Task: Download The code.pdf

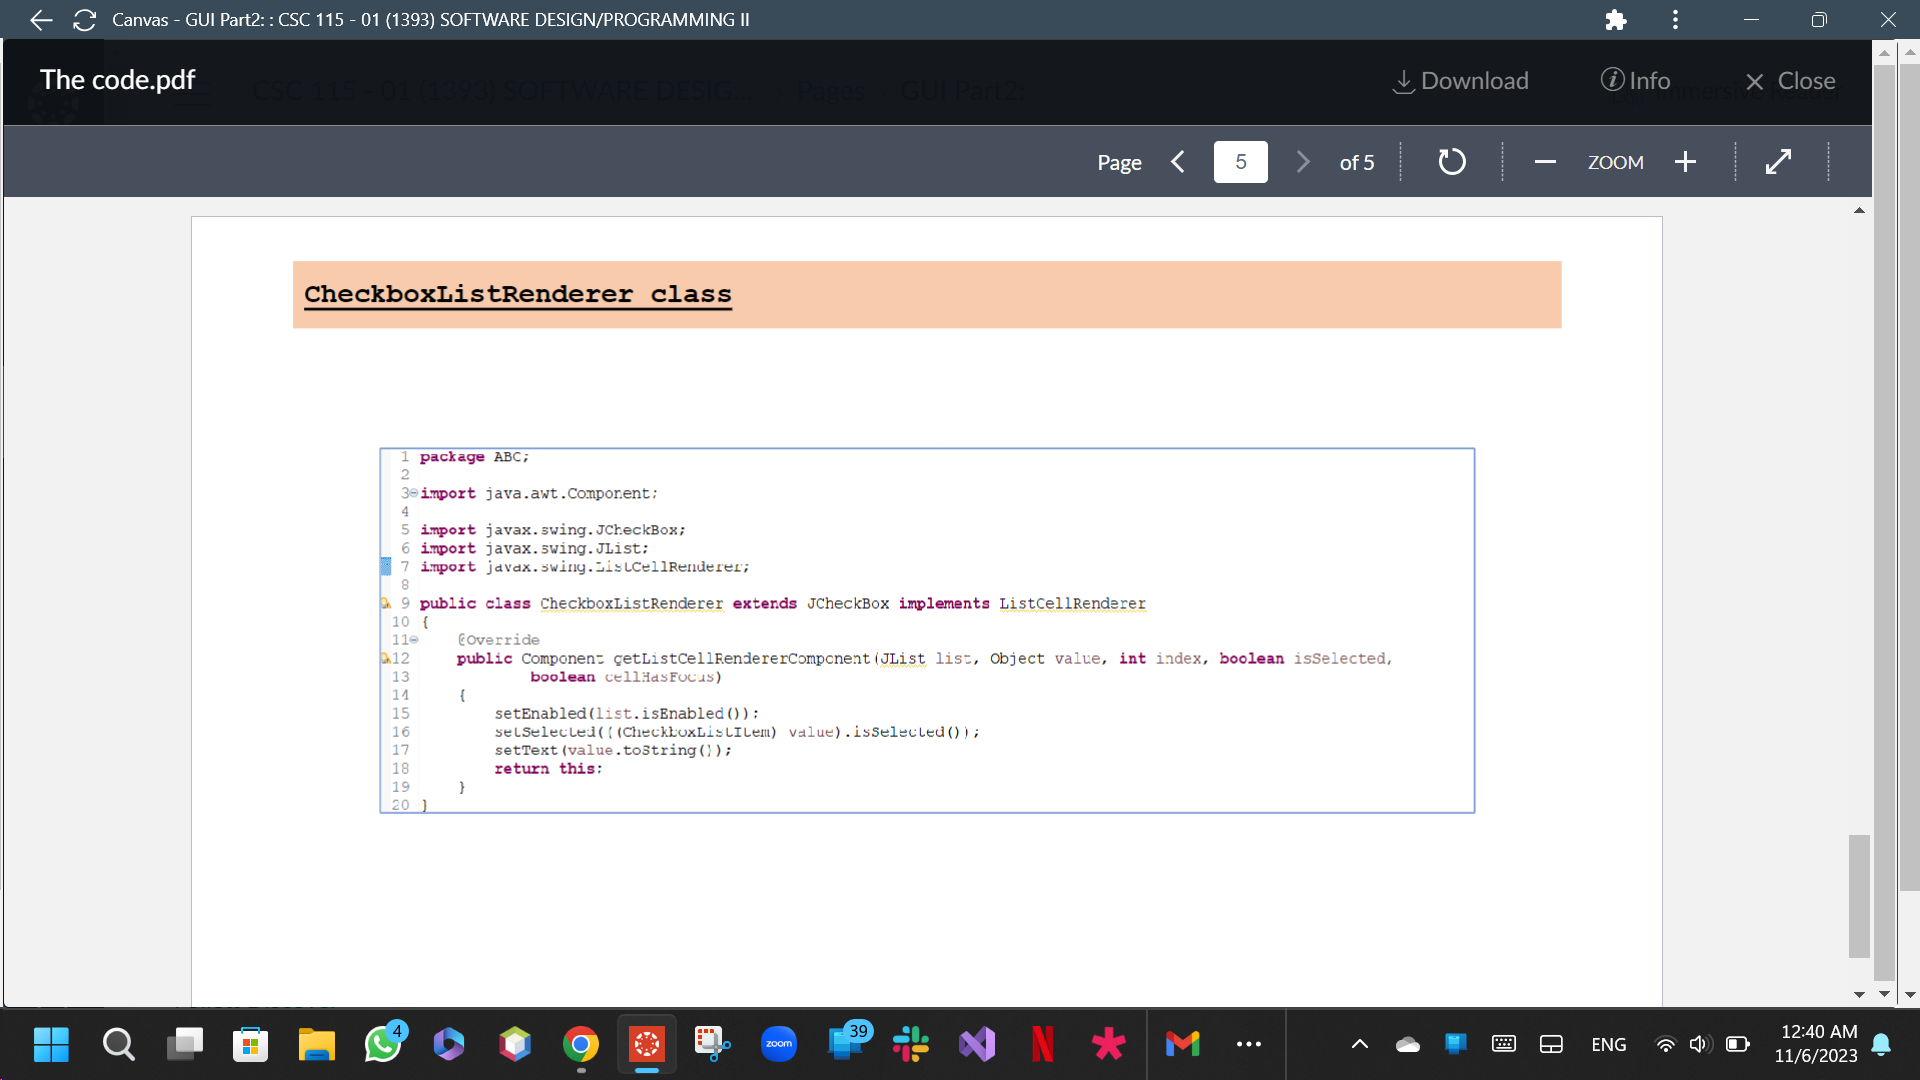Action: pyautogui.click(x=1460, y=81)
